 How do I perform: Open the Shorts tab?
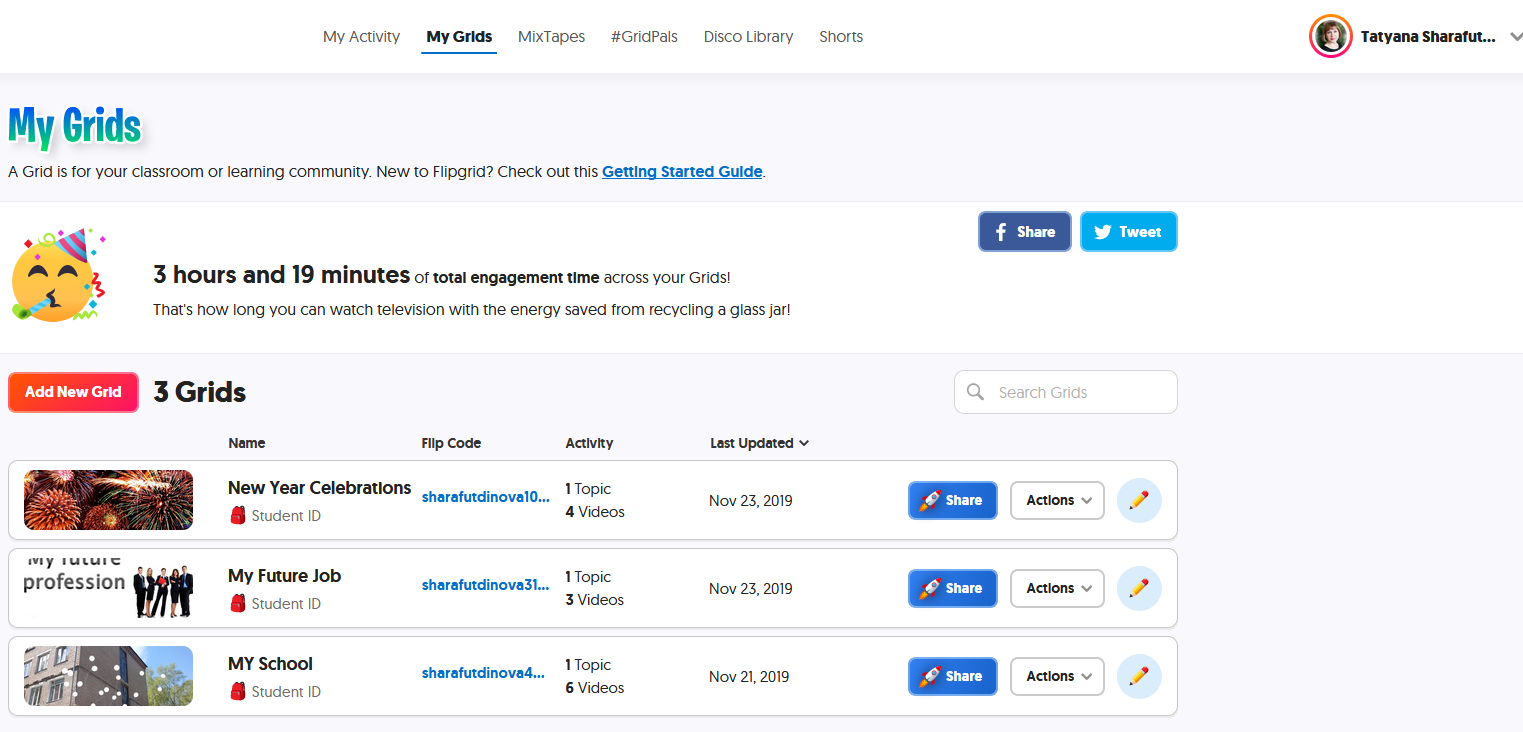(841, 37)
